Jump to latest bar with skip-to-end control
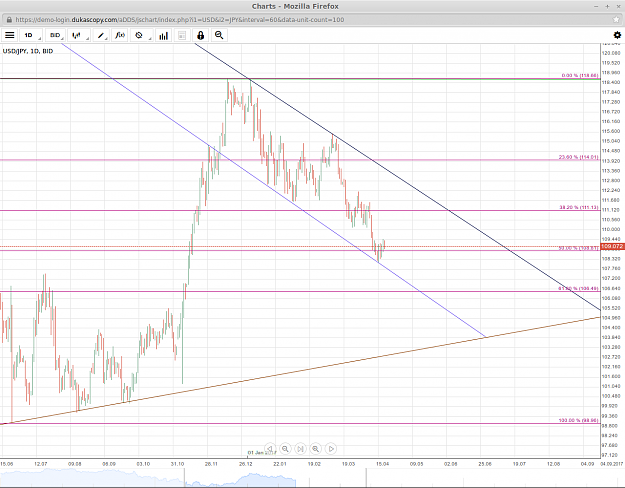Image resolution: width=625 pixels, height=488 pixels. 300,449
